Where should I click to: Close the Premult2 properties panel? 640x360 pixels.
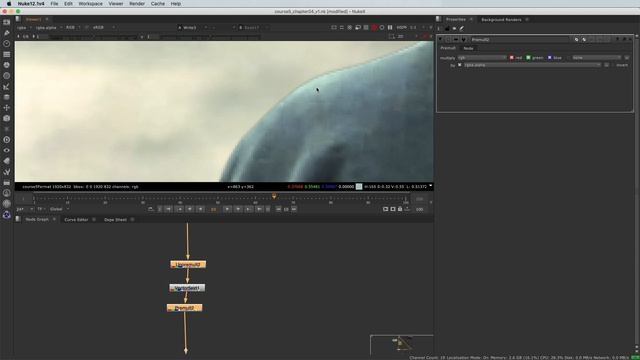click(630, 39)
